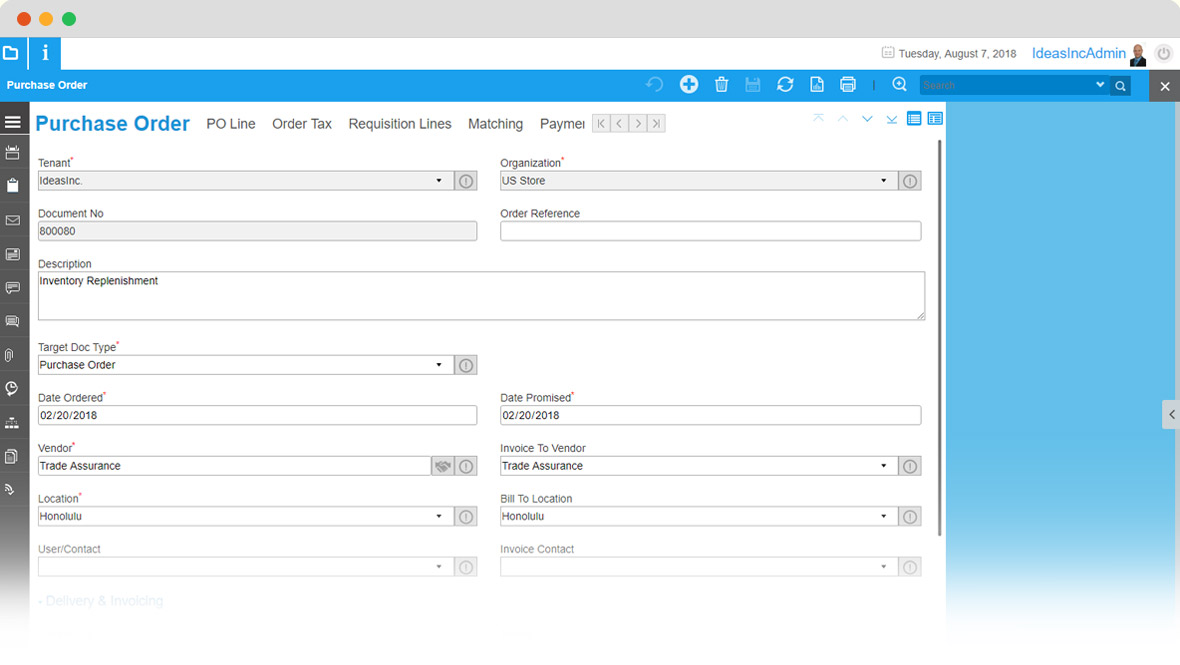Open the attachment paperclip sidebar icon

[11, 355]
